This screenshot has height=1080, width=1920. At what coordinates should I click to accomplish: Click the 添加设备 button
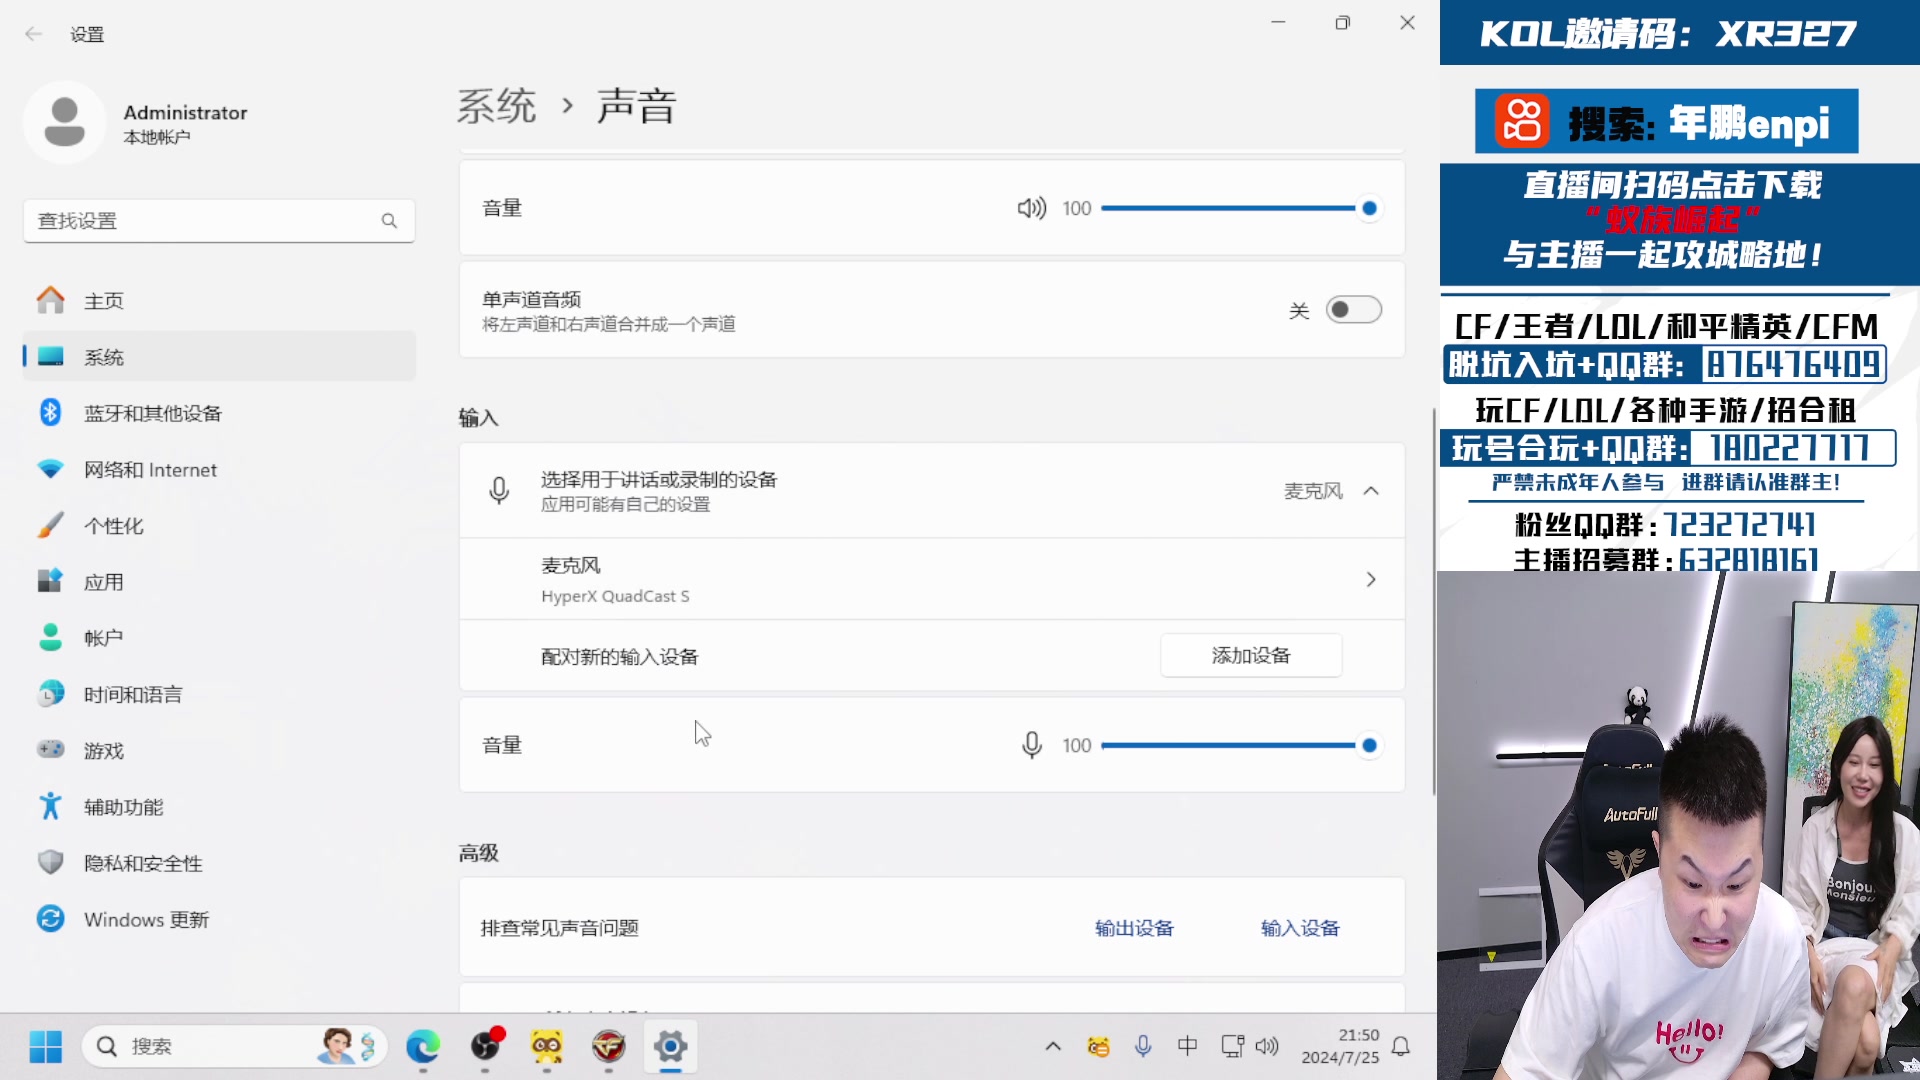click(1250, 655)
